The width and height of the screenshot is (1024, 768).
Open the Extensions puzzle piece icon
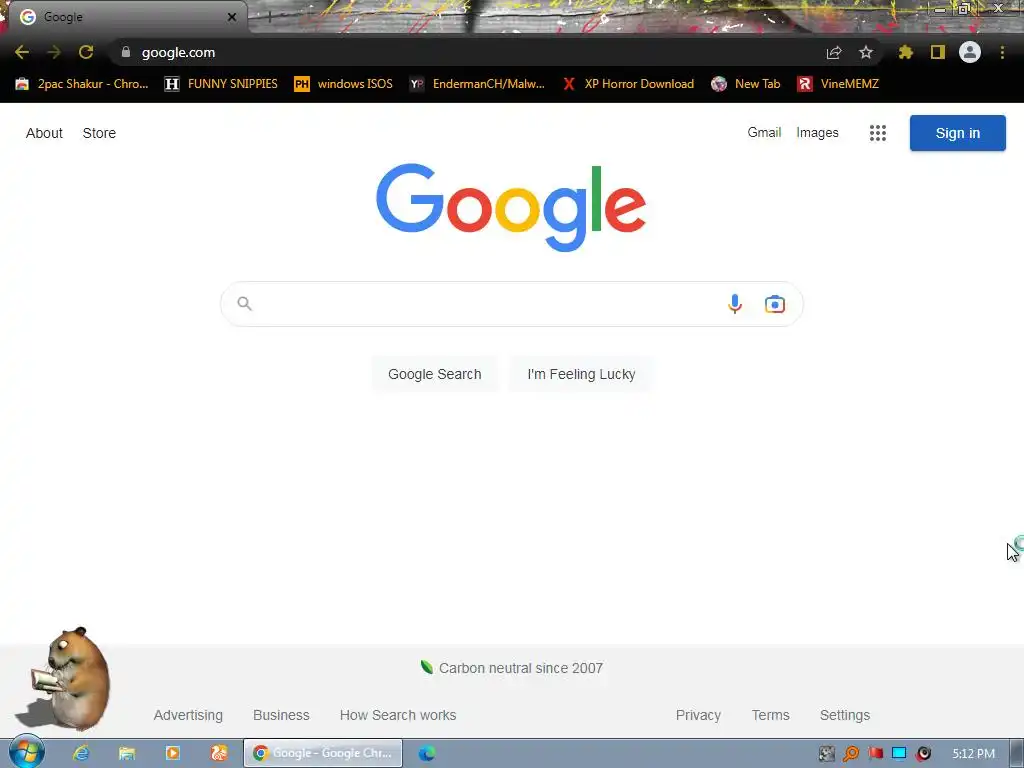(905, 52)
